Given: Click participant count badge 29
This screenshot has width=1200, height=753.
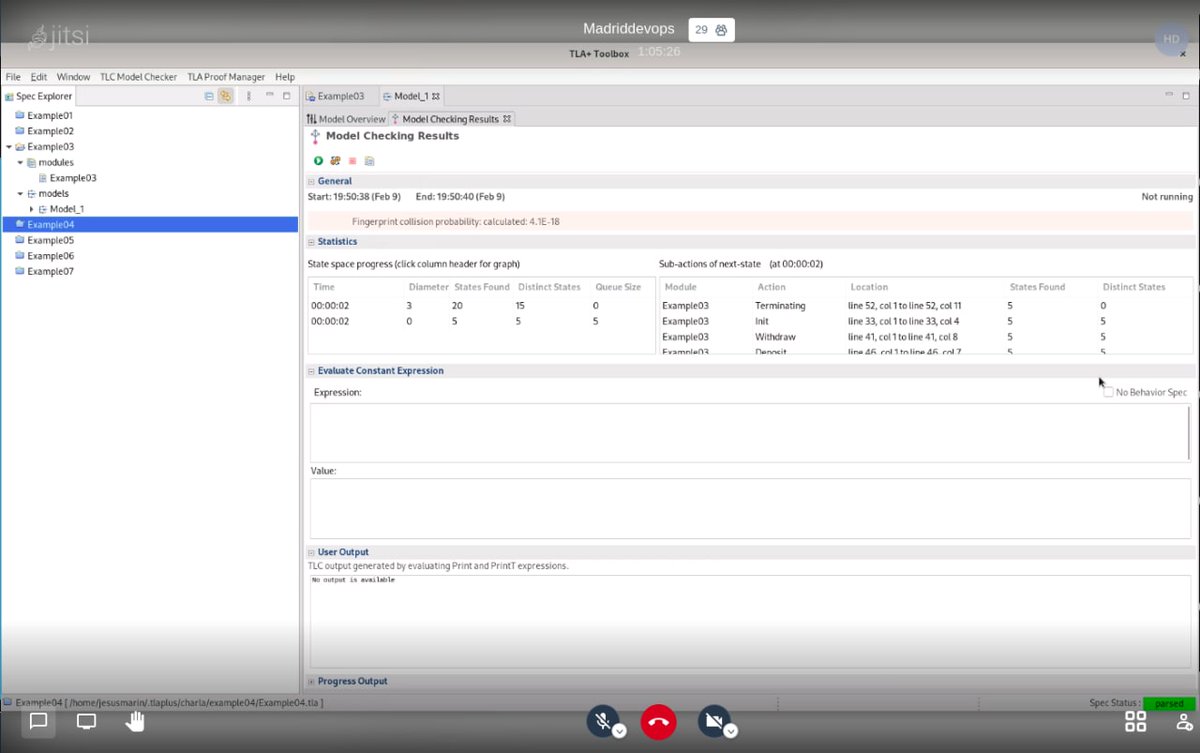Looking at the screenshot, I should (711, 30).
